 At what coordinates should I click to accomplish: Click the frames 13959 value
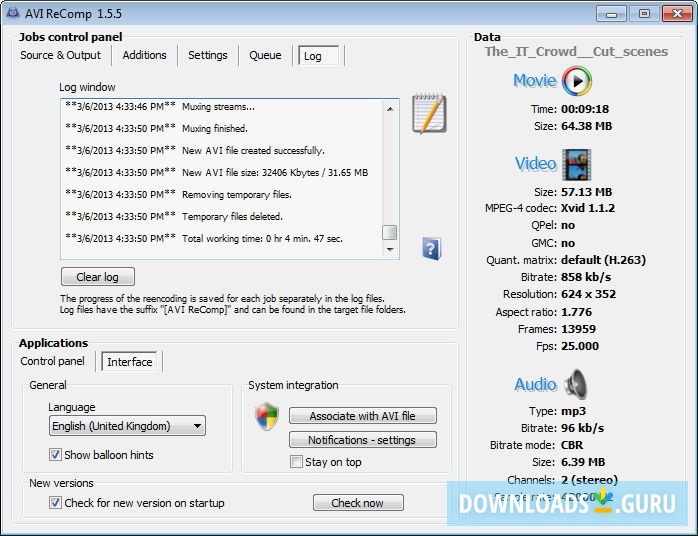click(x=578, y=329)
